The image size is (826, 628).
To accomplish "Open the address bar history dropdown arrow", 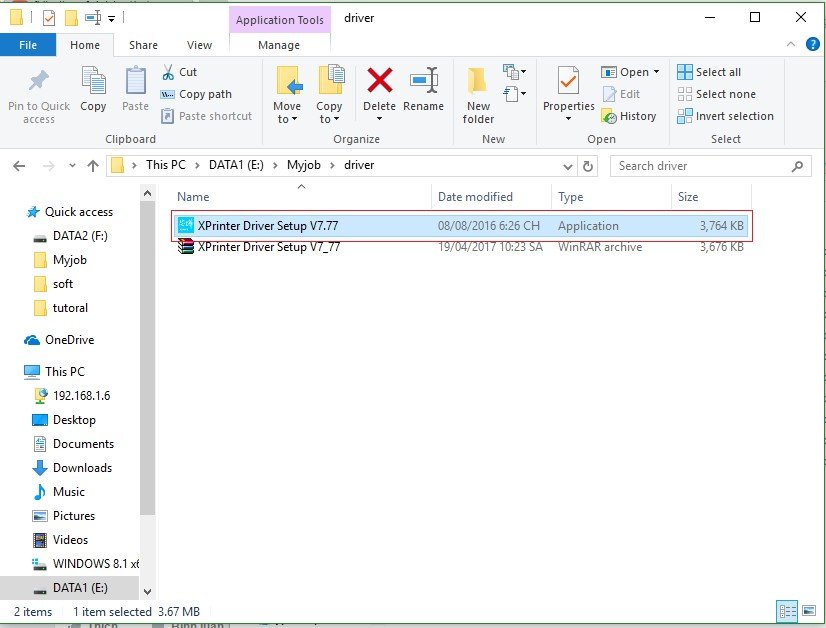I will coord(568,165).
